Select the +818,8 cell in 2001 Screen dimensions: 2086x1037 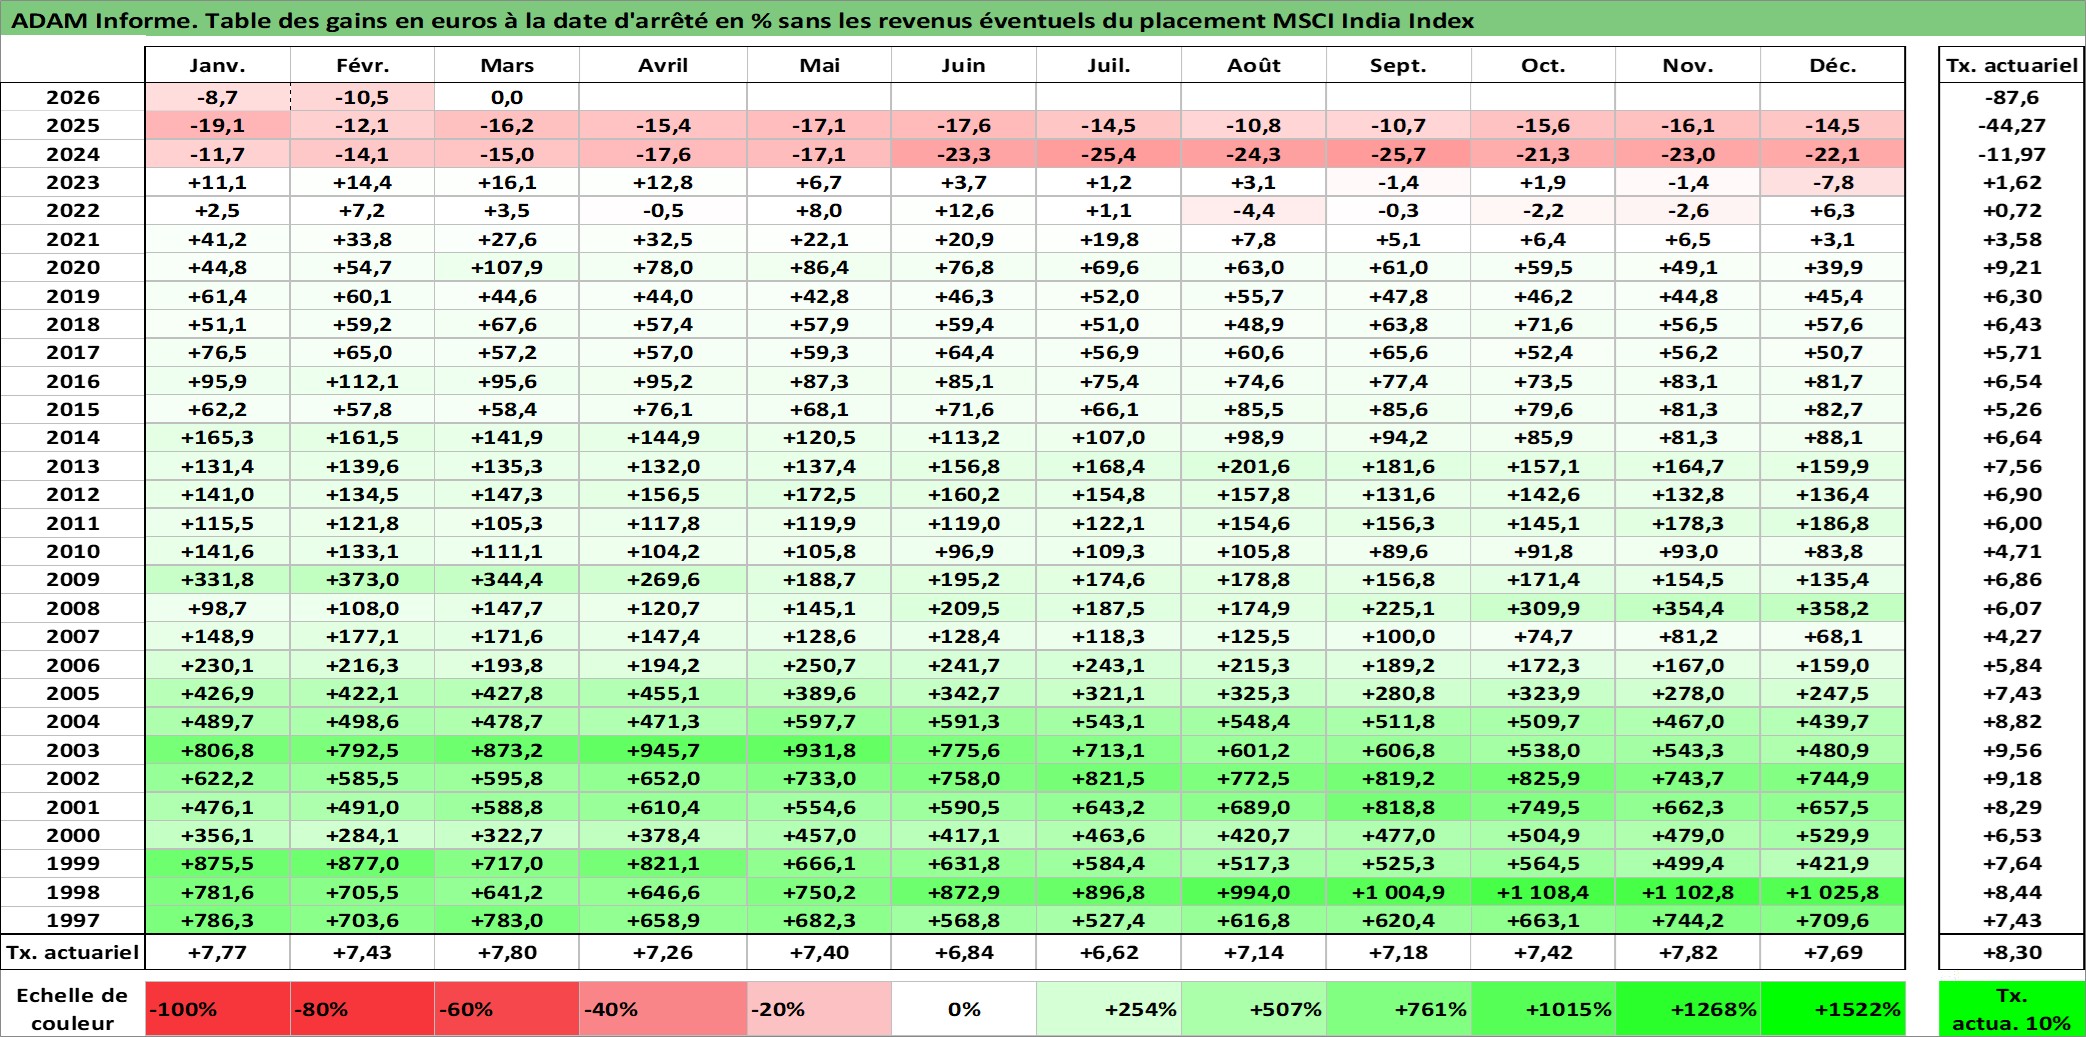click(x=1398, y=807)
